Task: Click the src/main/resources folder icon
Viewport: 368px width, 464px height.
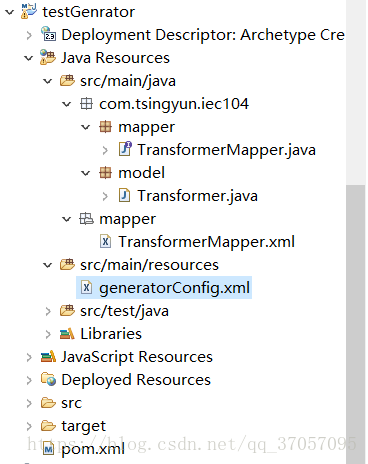Action: (67, 264)
